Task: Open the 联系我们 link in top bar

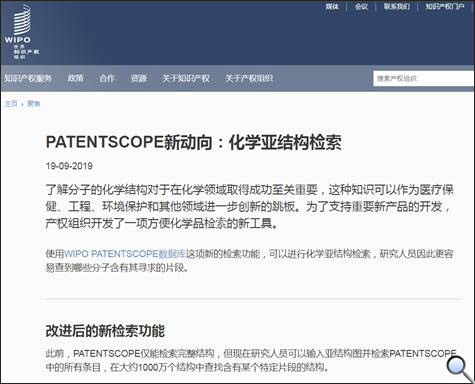Action: click(x=397, y=6)
